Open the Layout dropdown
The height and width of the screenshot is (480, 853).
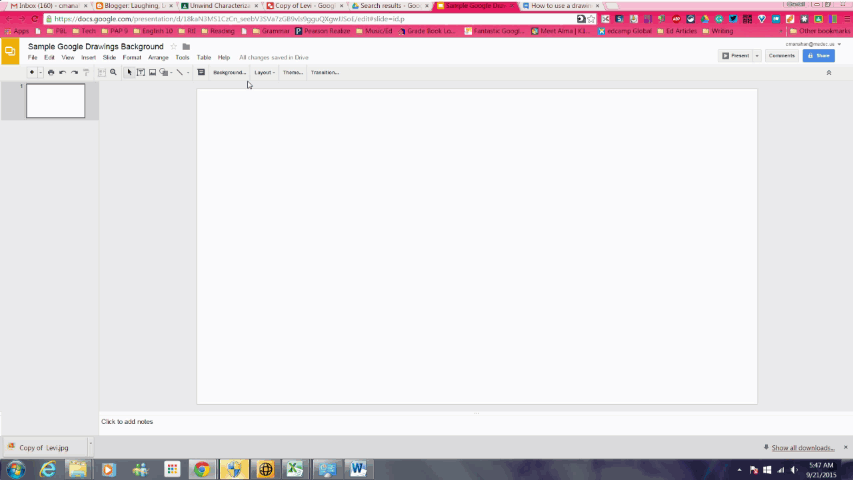click(264, 72)
